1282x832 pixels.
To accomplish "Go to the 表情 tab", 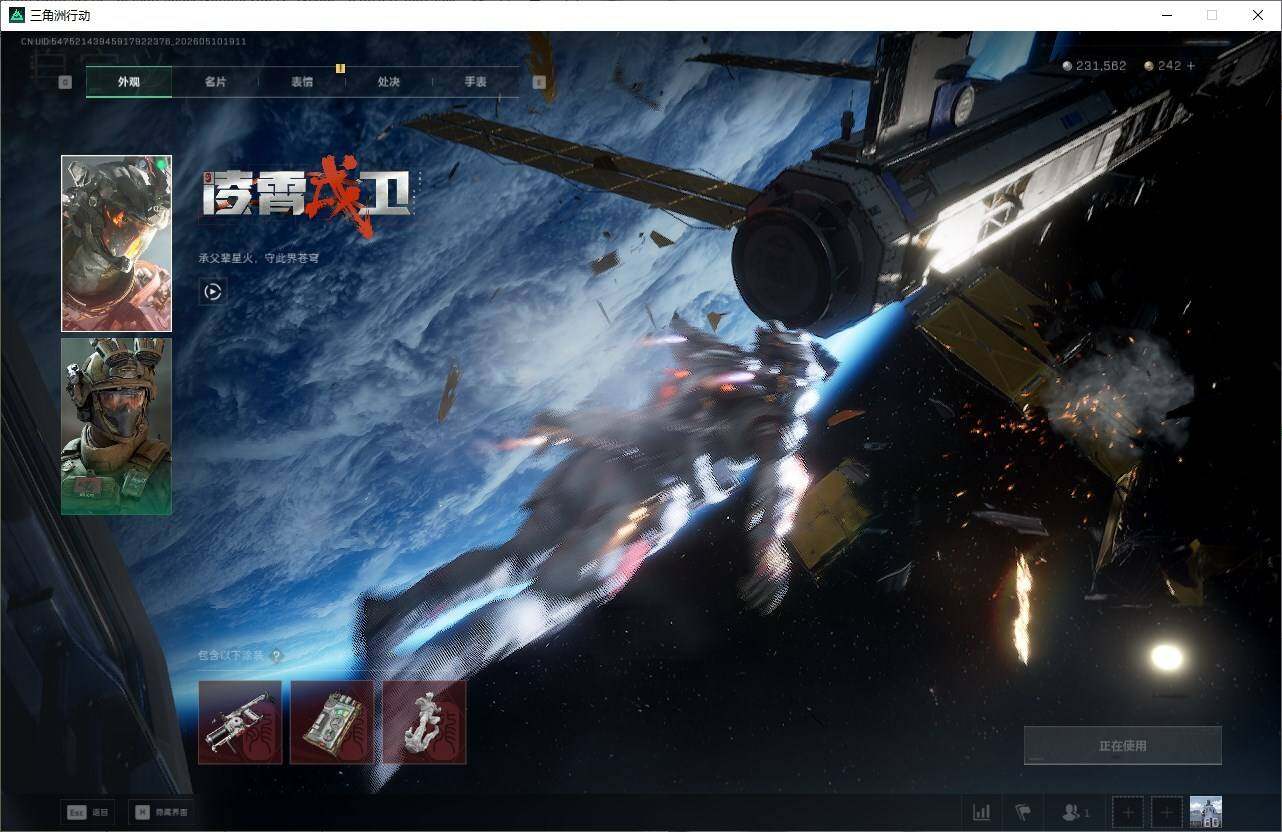I will (x=302, y=82).
